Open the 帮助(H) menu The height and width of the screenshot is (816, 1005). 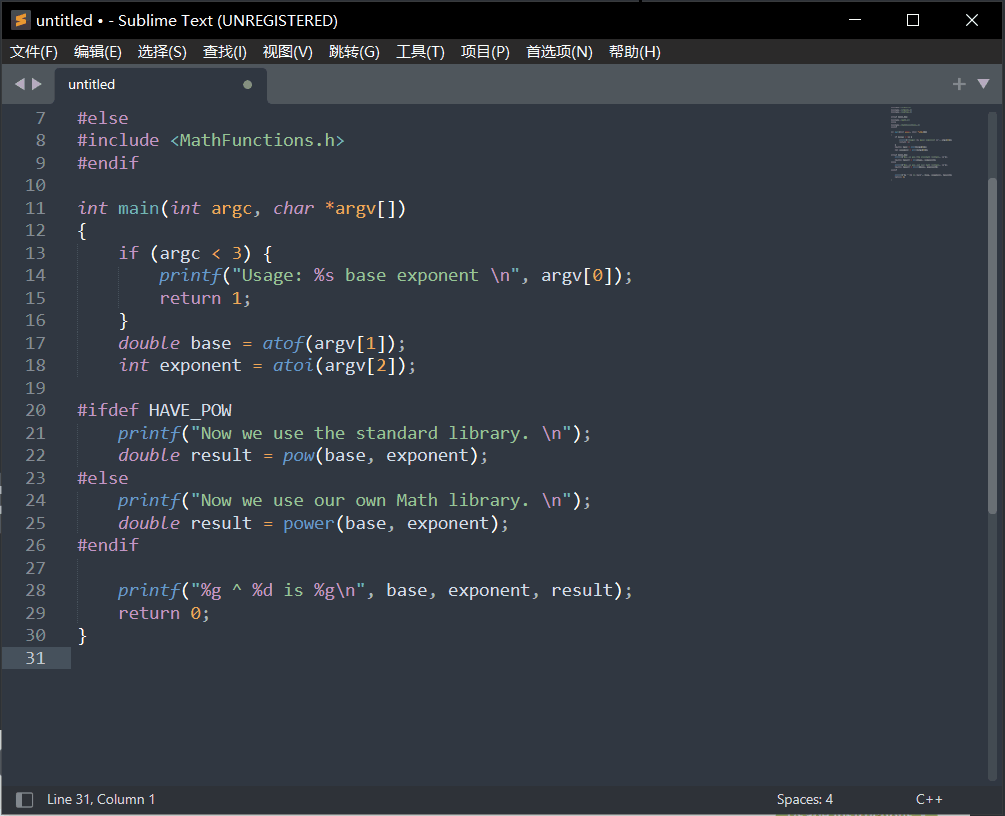635,52
